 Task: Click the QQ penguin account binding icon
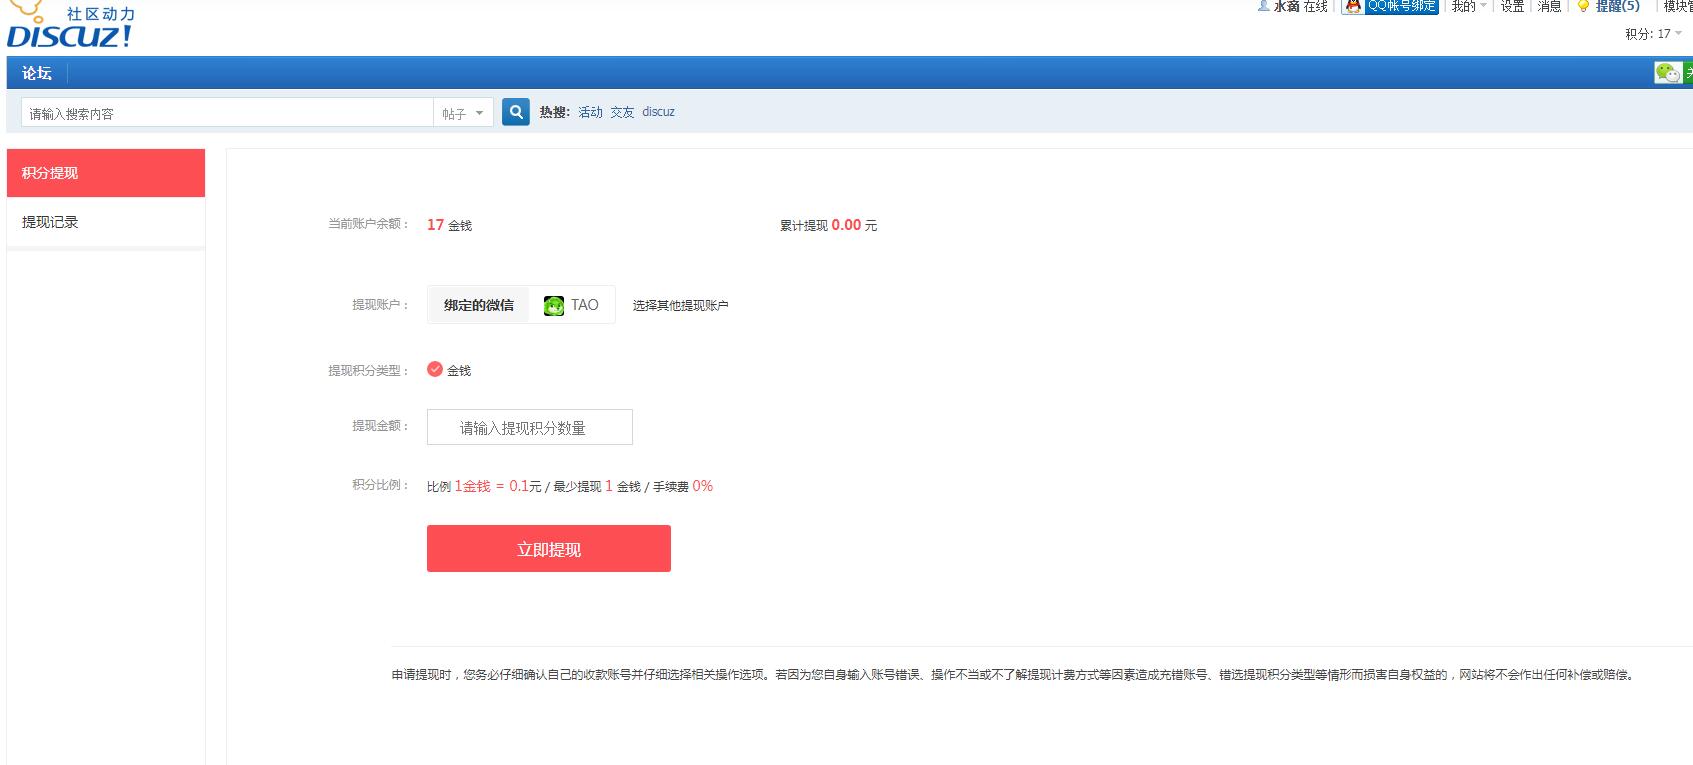[1353, 6]
